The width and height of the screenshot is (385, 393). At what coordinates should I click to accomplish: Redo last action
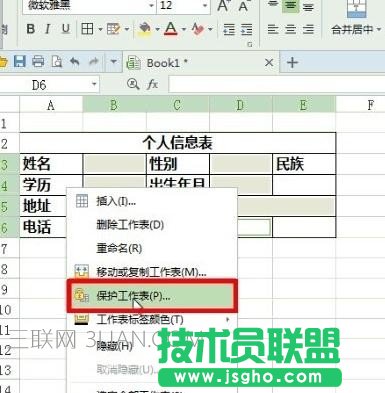click(94, 62)
